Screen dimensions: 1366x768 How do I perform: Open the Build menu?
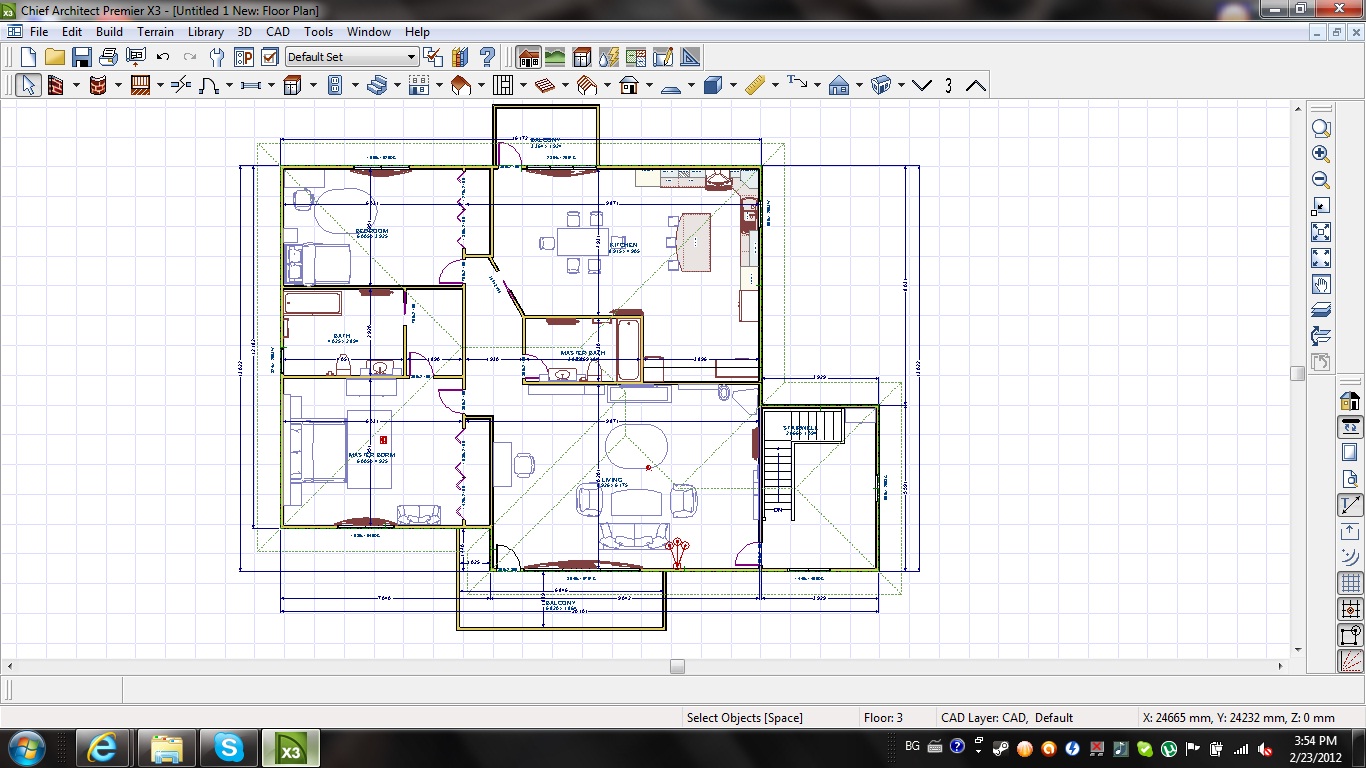coord(109,32)
